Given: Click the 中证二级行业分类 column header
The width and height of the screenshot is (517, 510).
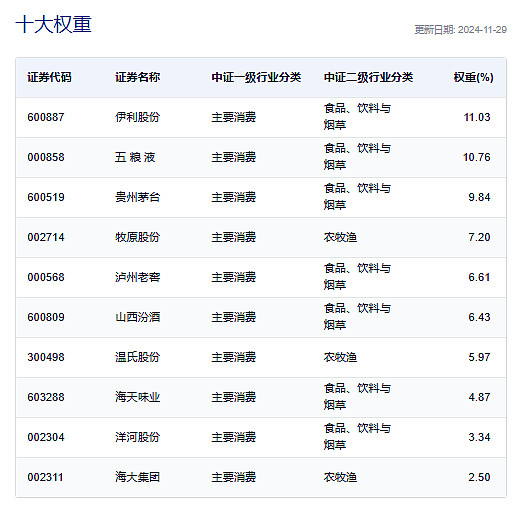Looking at the screenshot, I should (x=368, y=77).
